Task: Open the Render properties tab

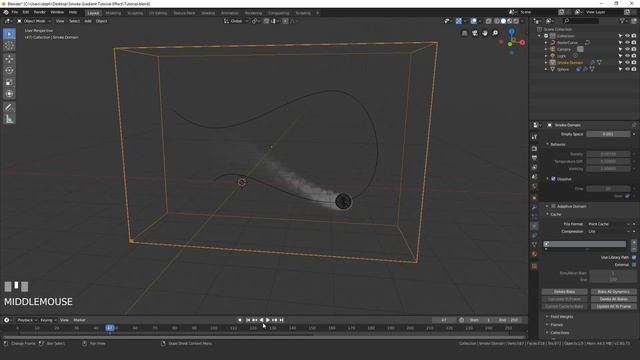Action: point(534,149)
